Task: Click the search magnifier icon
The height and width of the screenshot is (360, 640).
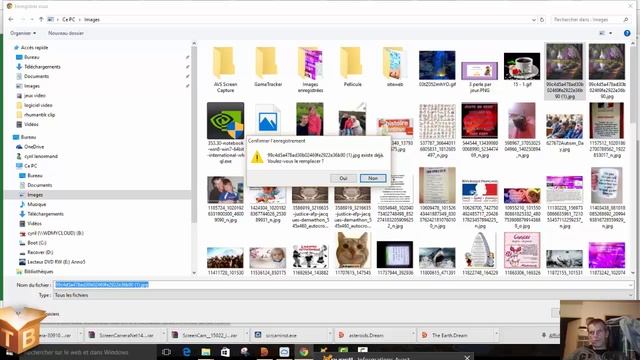Action: click(625, 20)
